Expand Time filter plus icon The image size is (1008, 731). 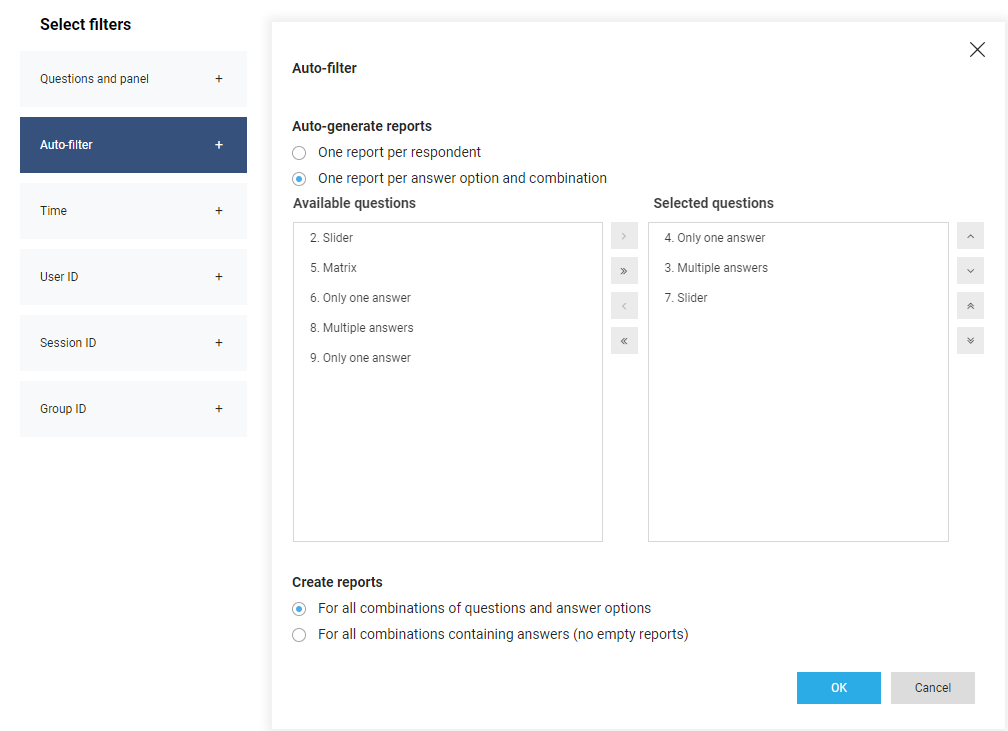pos(219,211)
